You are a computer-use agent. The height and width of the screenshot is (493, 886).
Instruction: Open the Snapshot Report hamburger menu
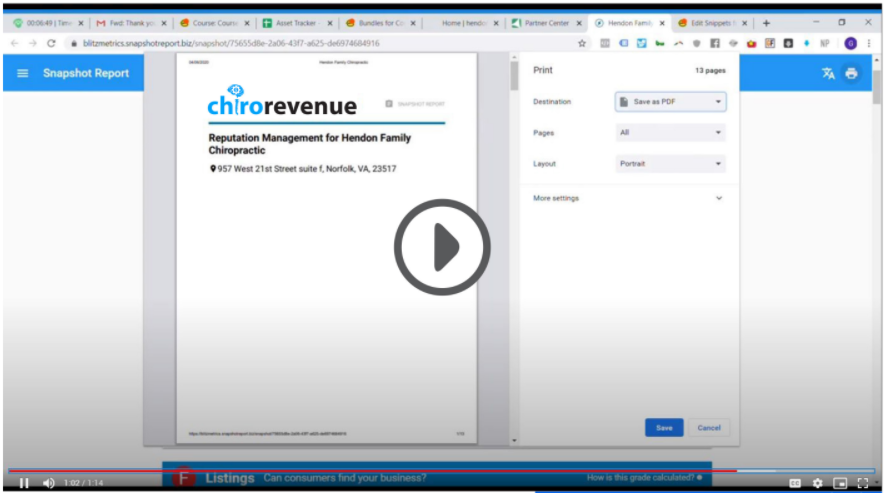(x=23, y=73)
